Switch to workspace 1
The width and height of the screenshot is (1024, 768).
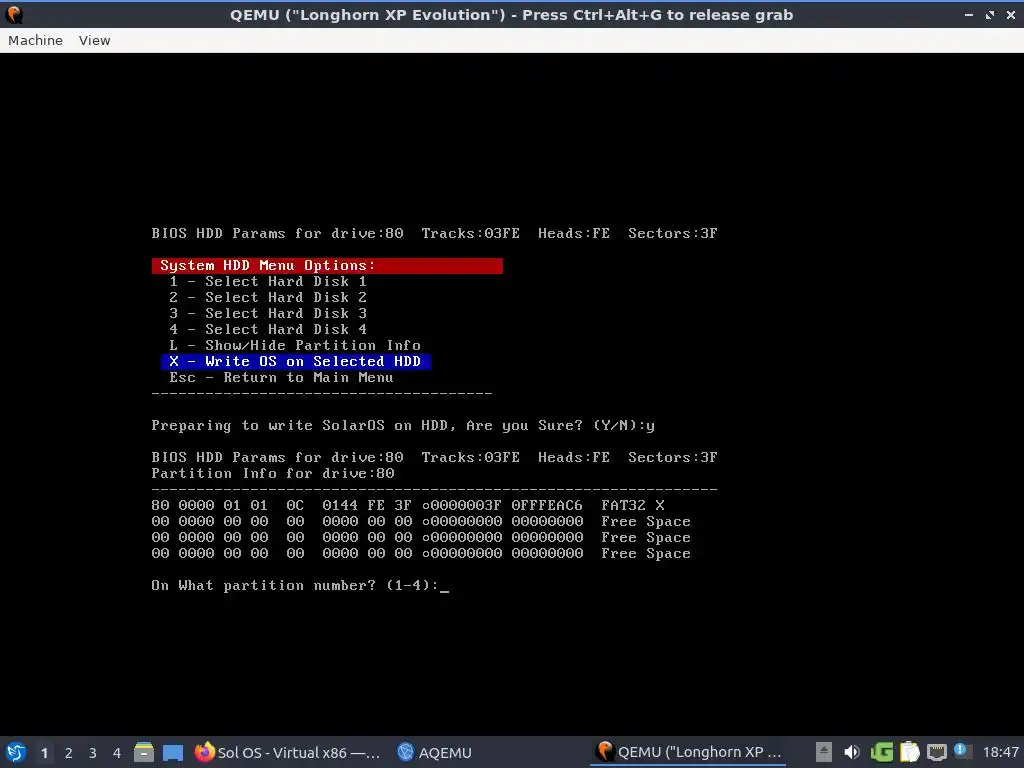coord(44,753)
